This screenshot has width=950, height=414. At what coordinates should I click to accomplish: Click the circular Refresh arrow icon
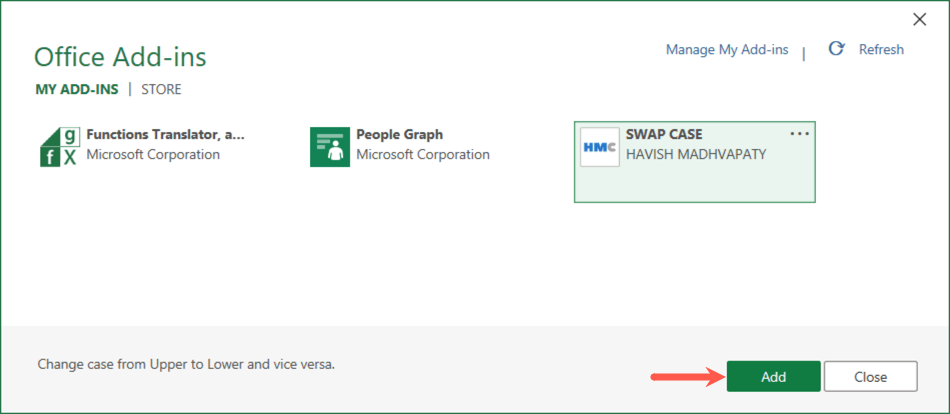(837, 49)
